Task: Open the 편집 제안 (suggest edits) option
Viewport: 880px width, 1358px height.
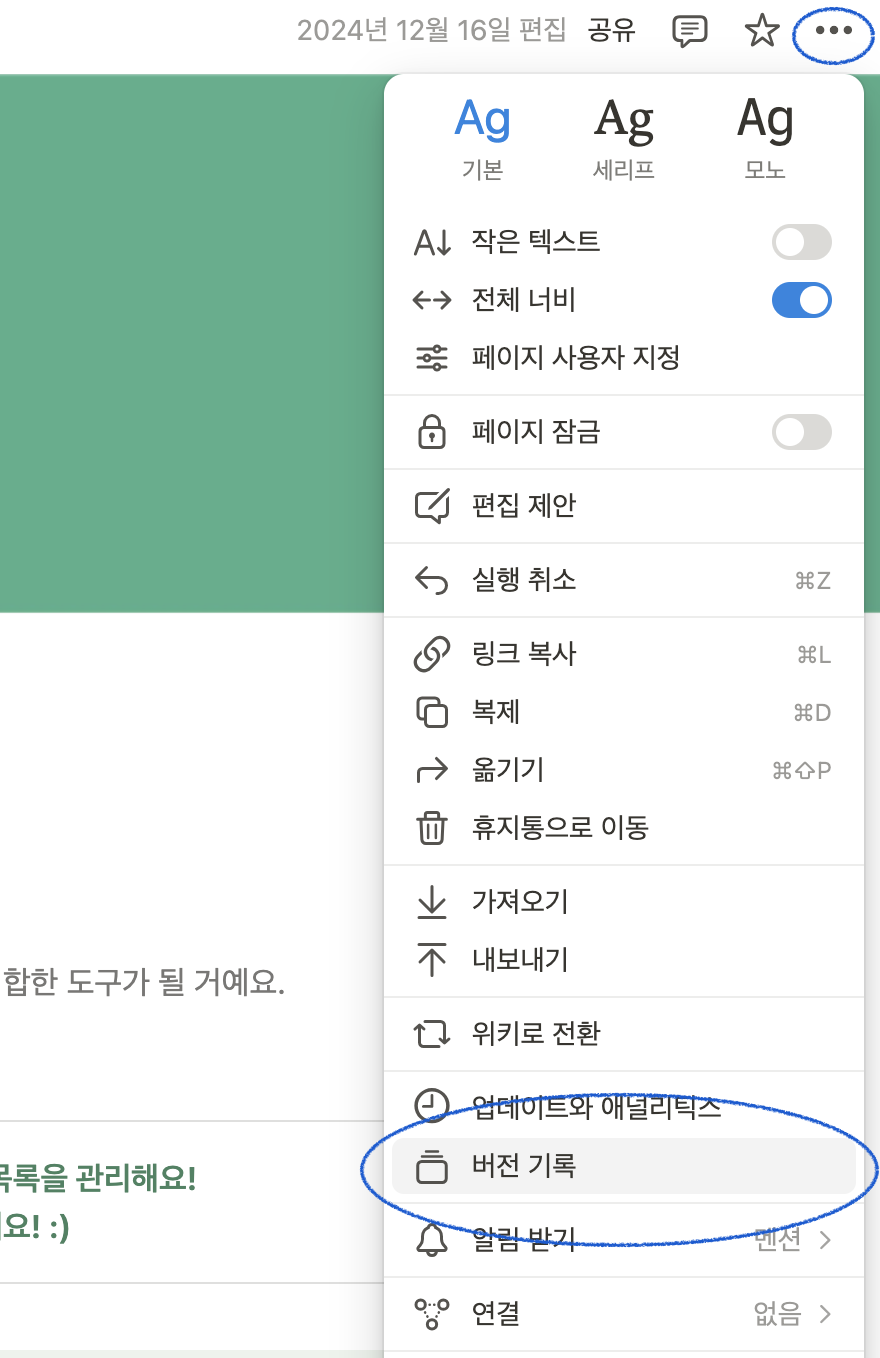Action: coord(520,505)
